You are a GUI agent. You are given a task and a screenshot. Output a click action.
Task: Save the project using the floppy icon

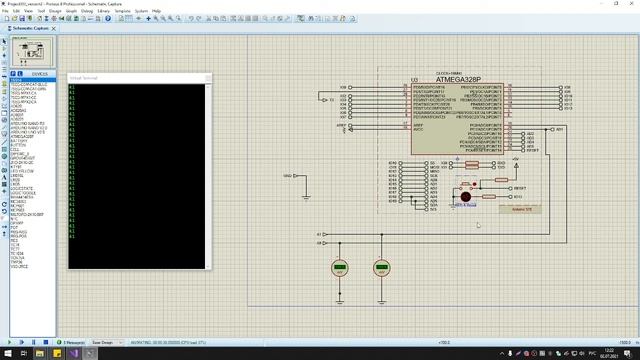(22, 19)
